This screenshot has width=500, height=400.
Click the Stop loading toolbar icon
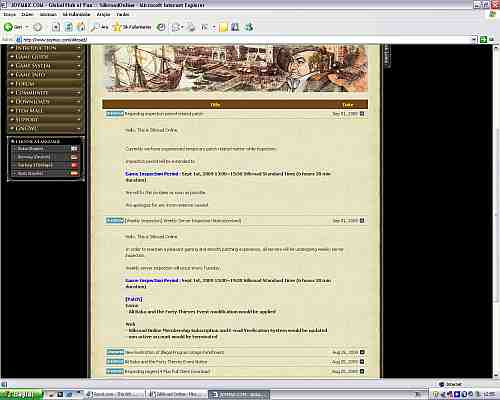(x=56, y=27)
